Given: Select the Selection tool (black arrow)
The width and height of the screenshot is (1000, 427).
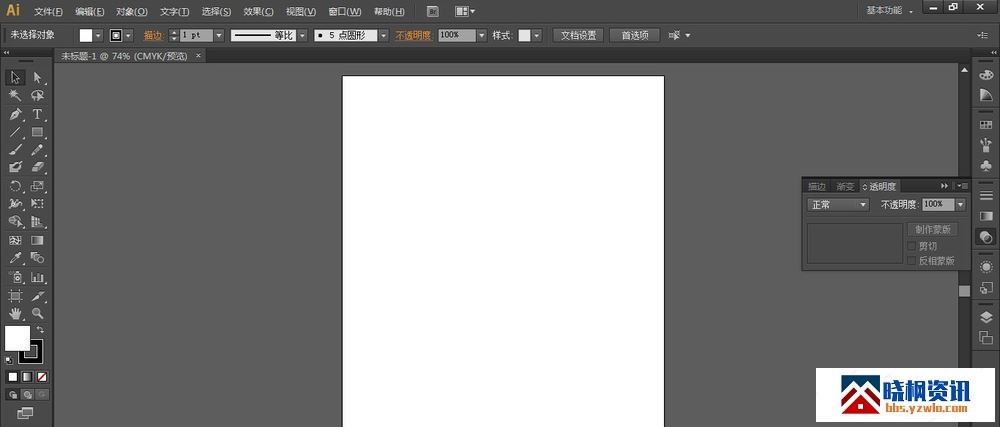Looking at the screenshot, I should coord(16,78).
